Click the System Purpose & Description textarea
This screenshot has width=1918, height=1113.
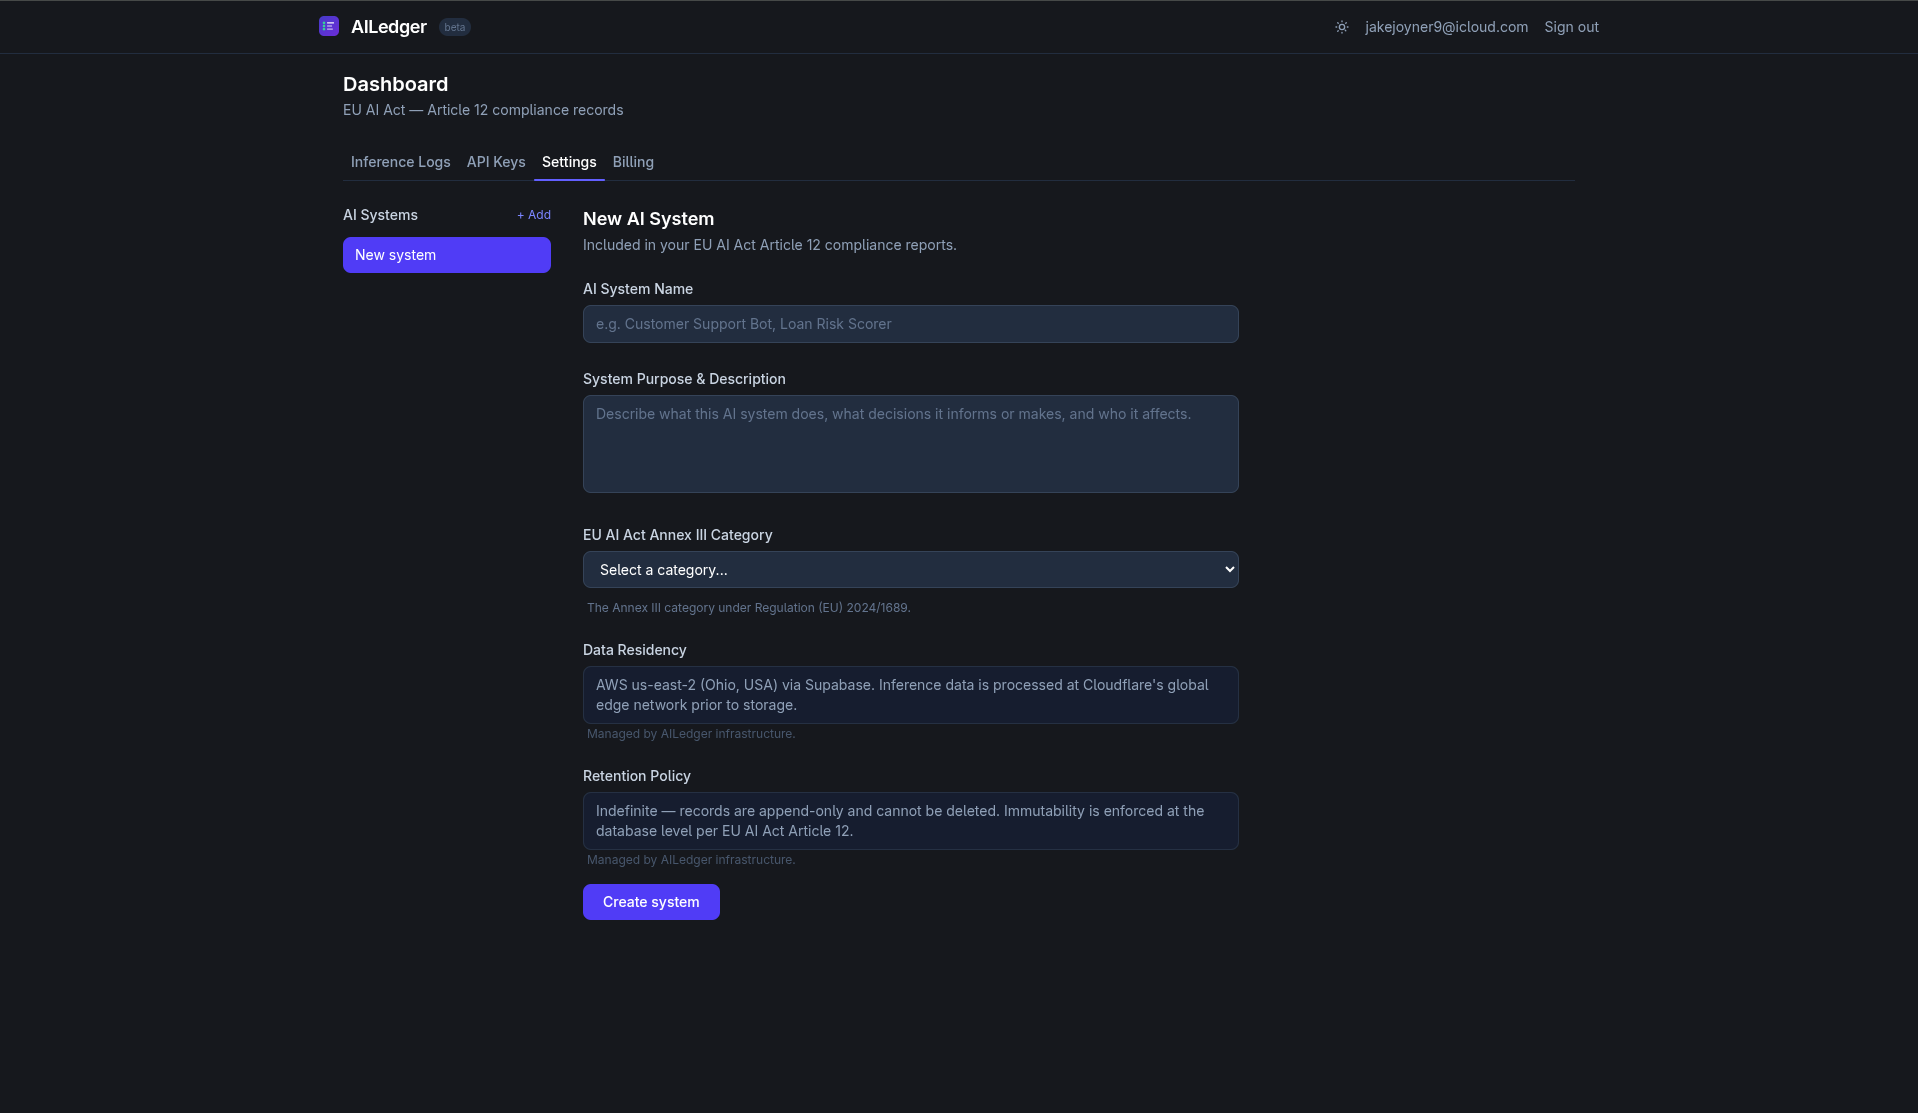click(x=911, y=444)
